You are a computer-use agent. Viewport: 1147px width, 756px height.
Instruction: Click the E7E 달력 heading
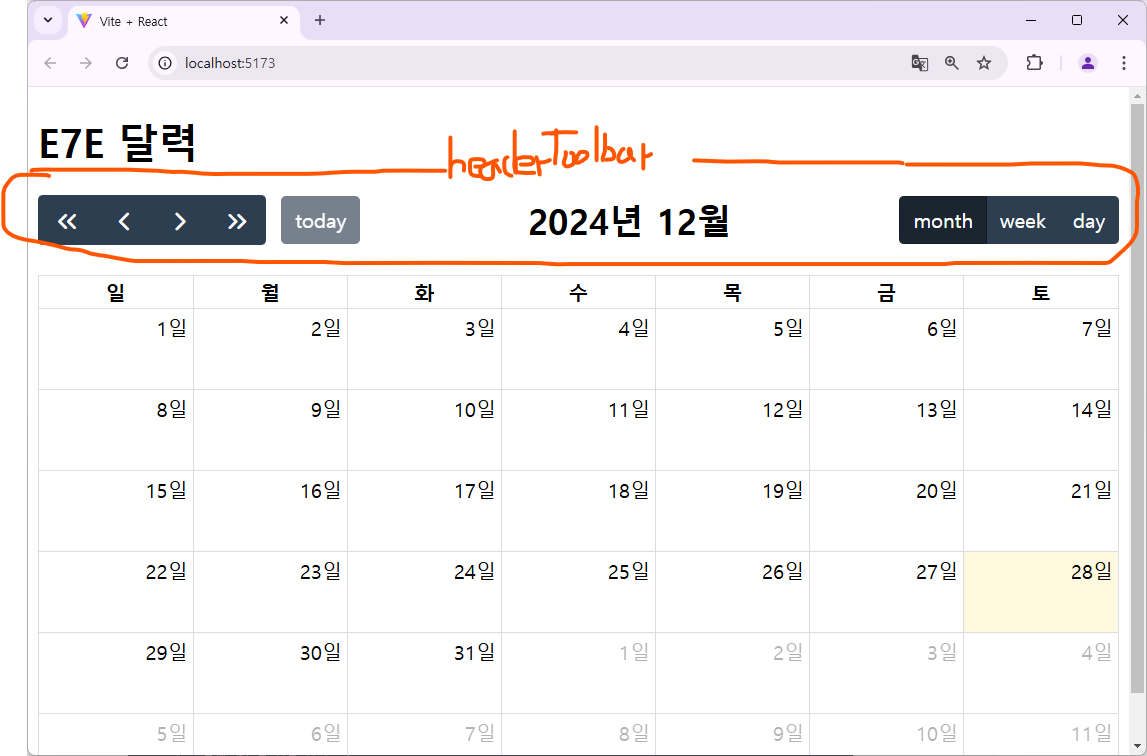coord(117,143)
